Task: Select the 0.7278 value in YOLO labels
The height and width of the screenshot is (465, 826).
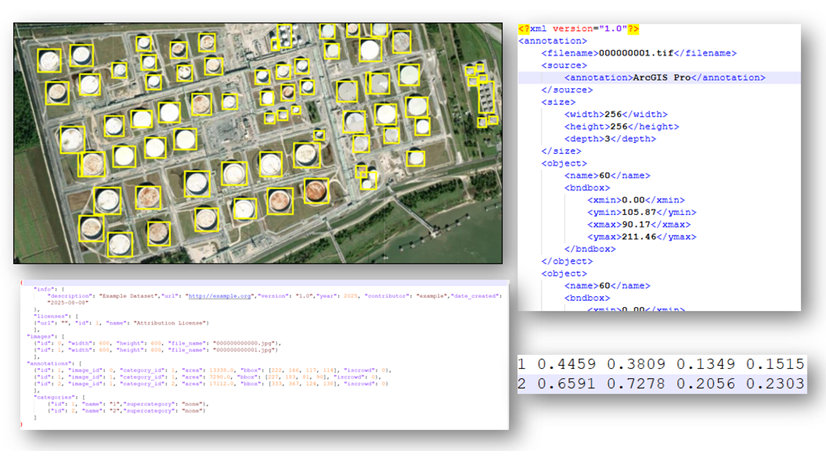Action: point(636,384)
